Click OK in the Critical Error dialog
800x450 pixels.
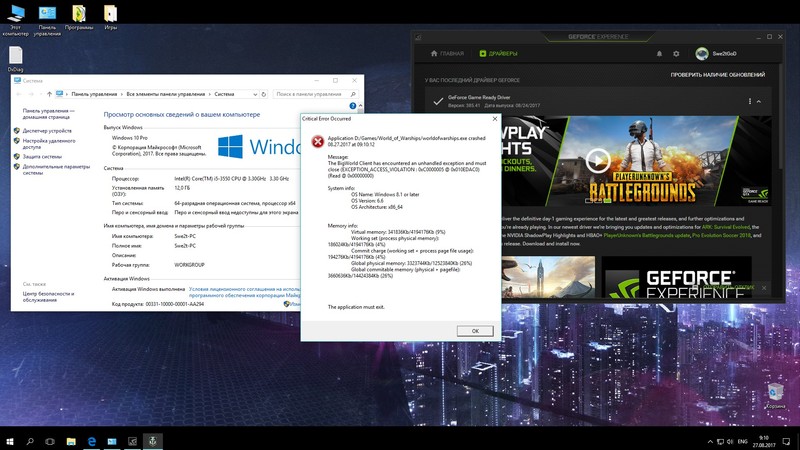coord(474,330)
